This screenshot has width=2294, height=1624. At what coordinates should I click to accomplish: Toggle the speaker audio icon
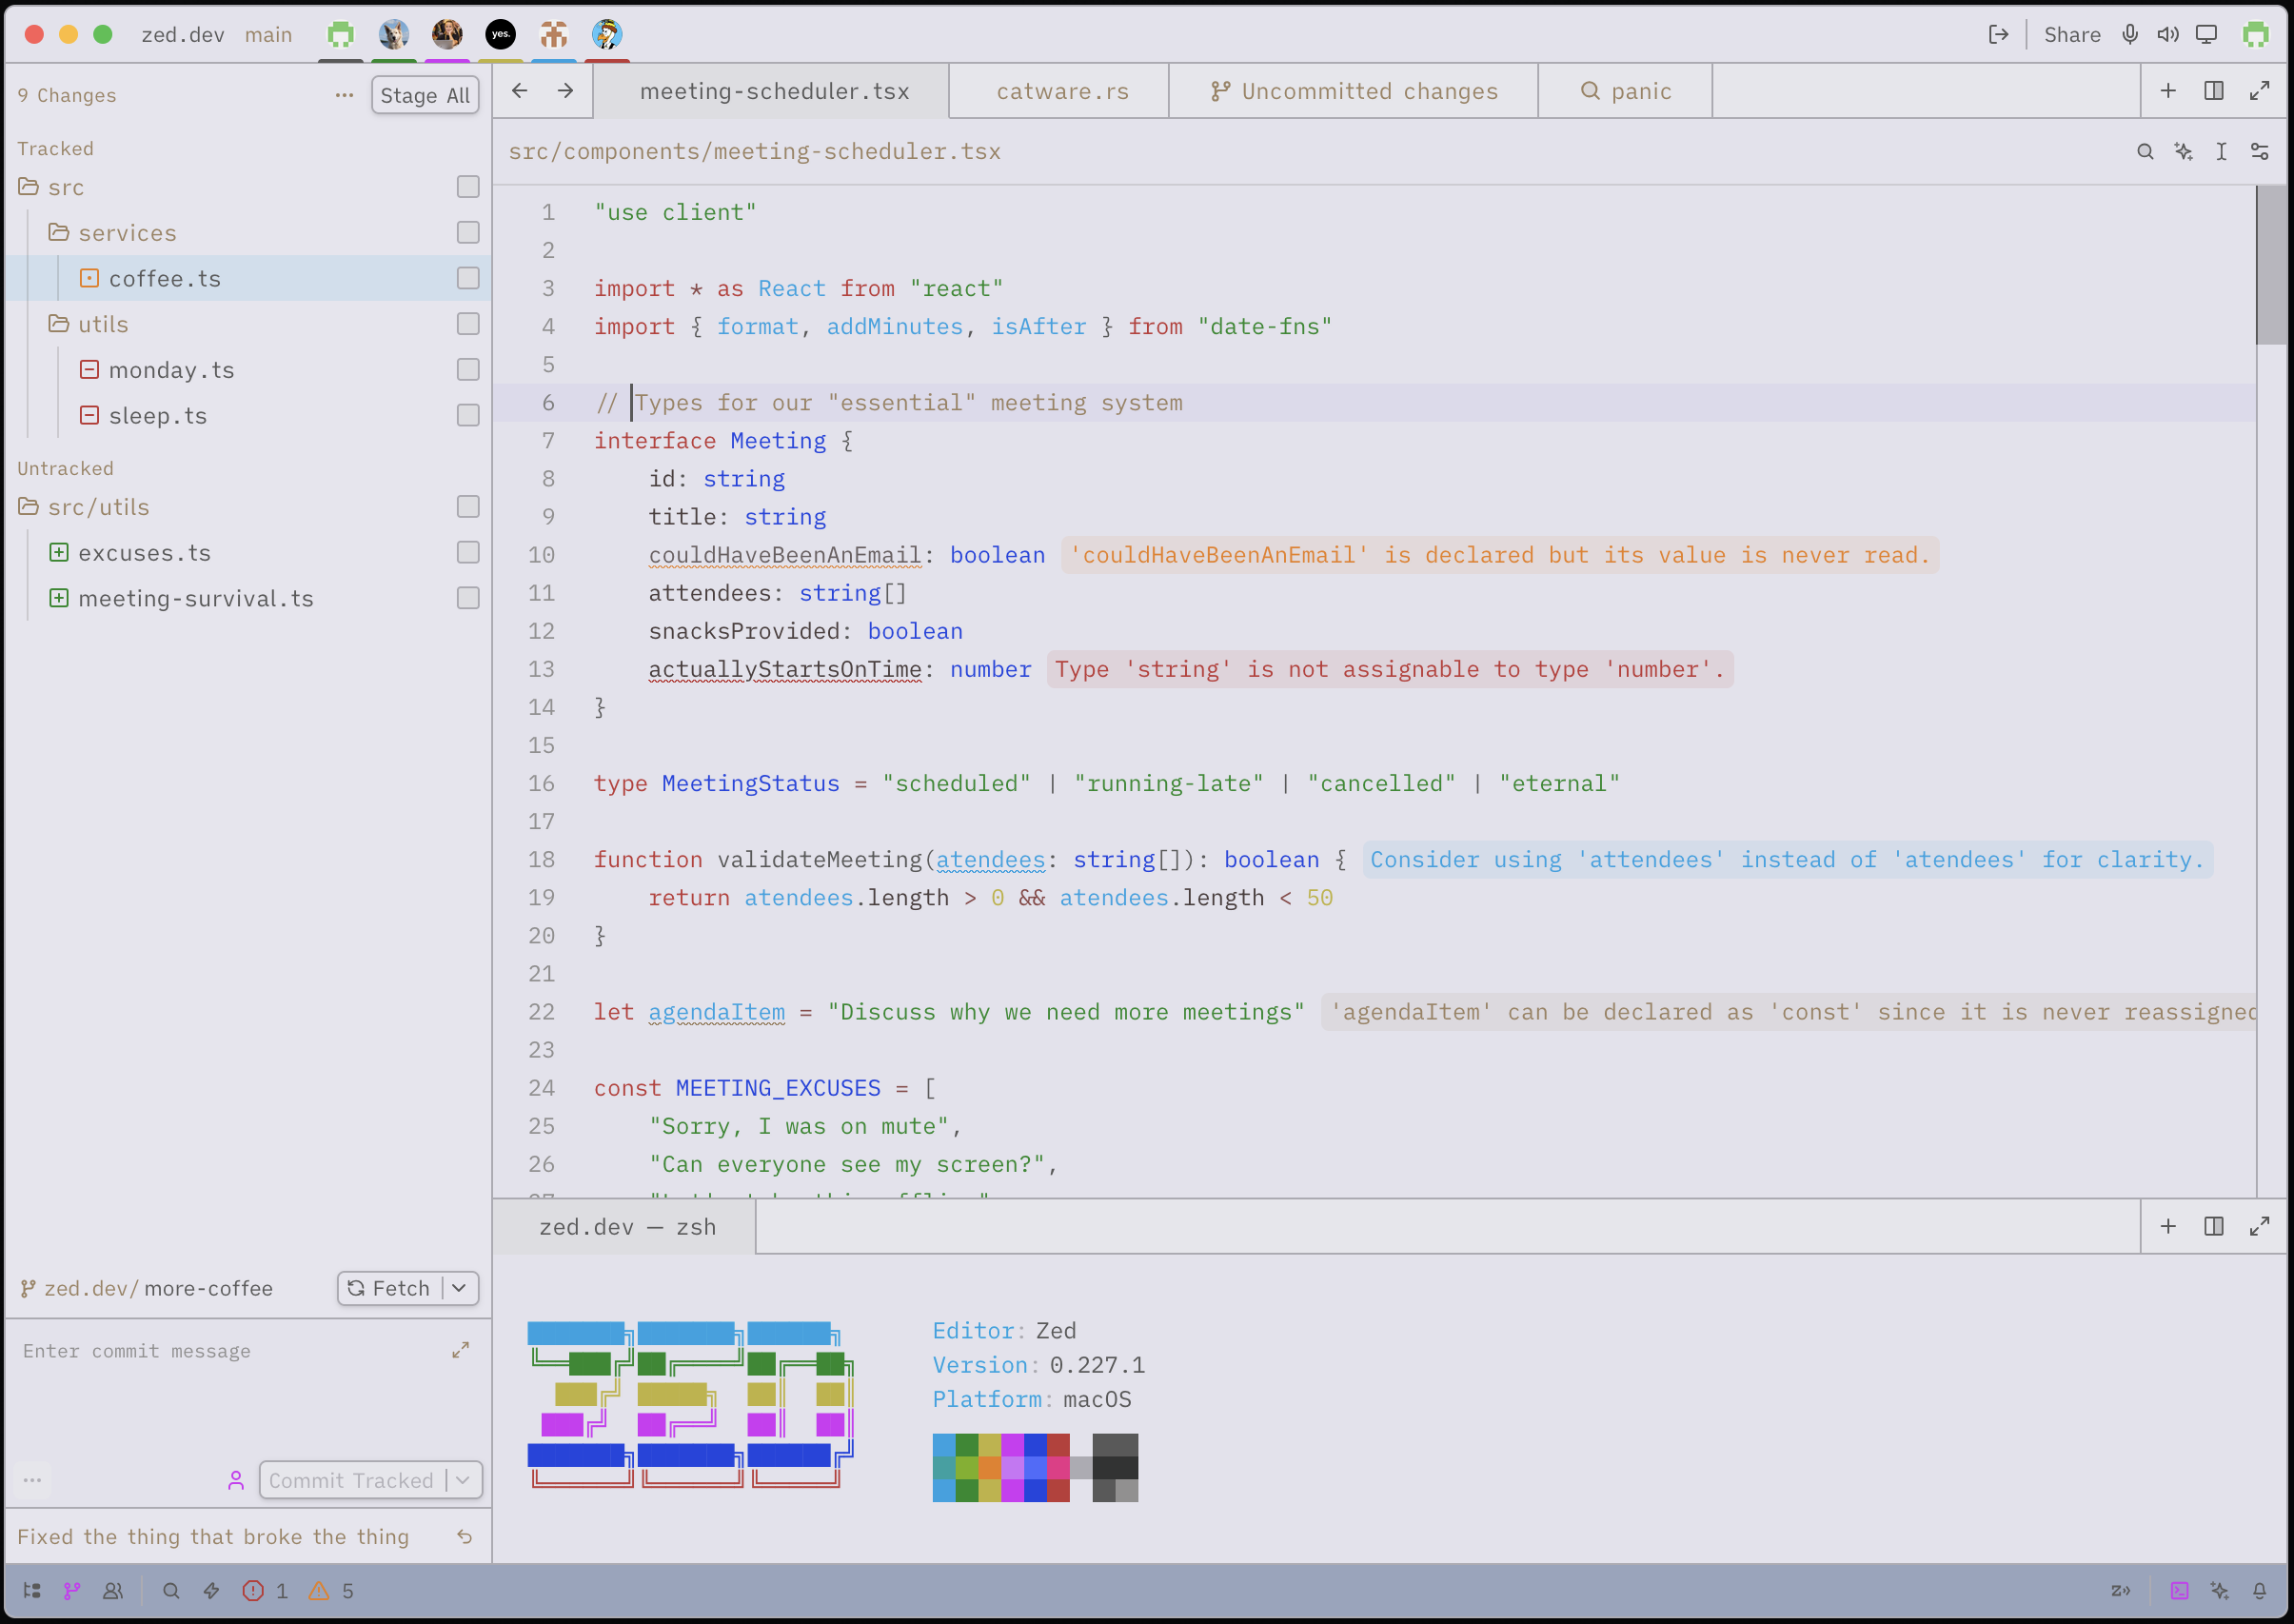pos(2168,35)
